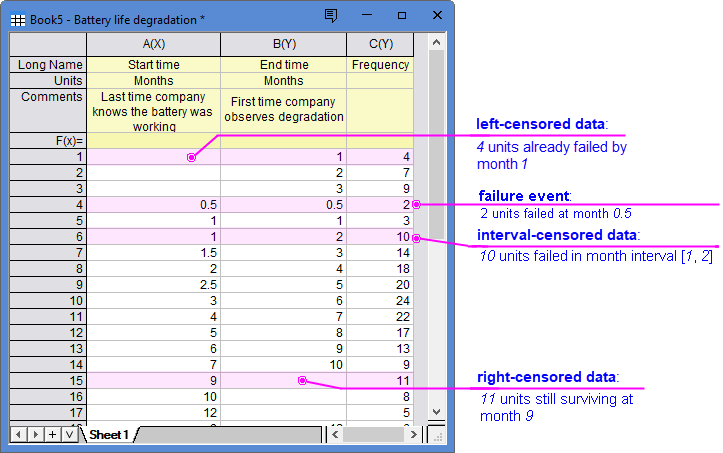Click the F(x)= formula cell for column A
Screen dimensions: 723x453
point(154,141)
